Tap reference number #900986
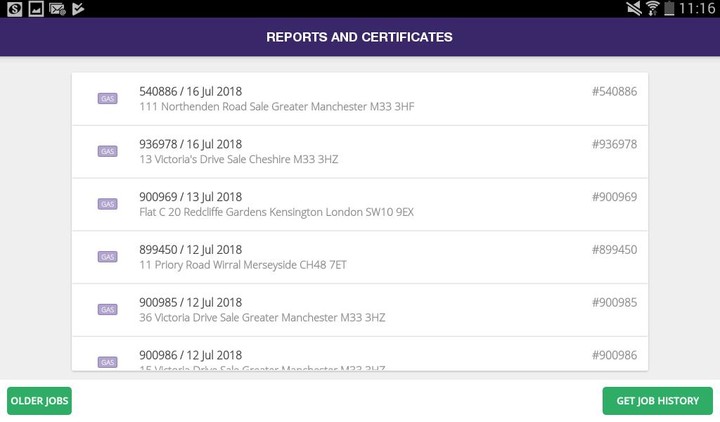The width and height of the screenshot is (720, 422). pos(614,355)
